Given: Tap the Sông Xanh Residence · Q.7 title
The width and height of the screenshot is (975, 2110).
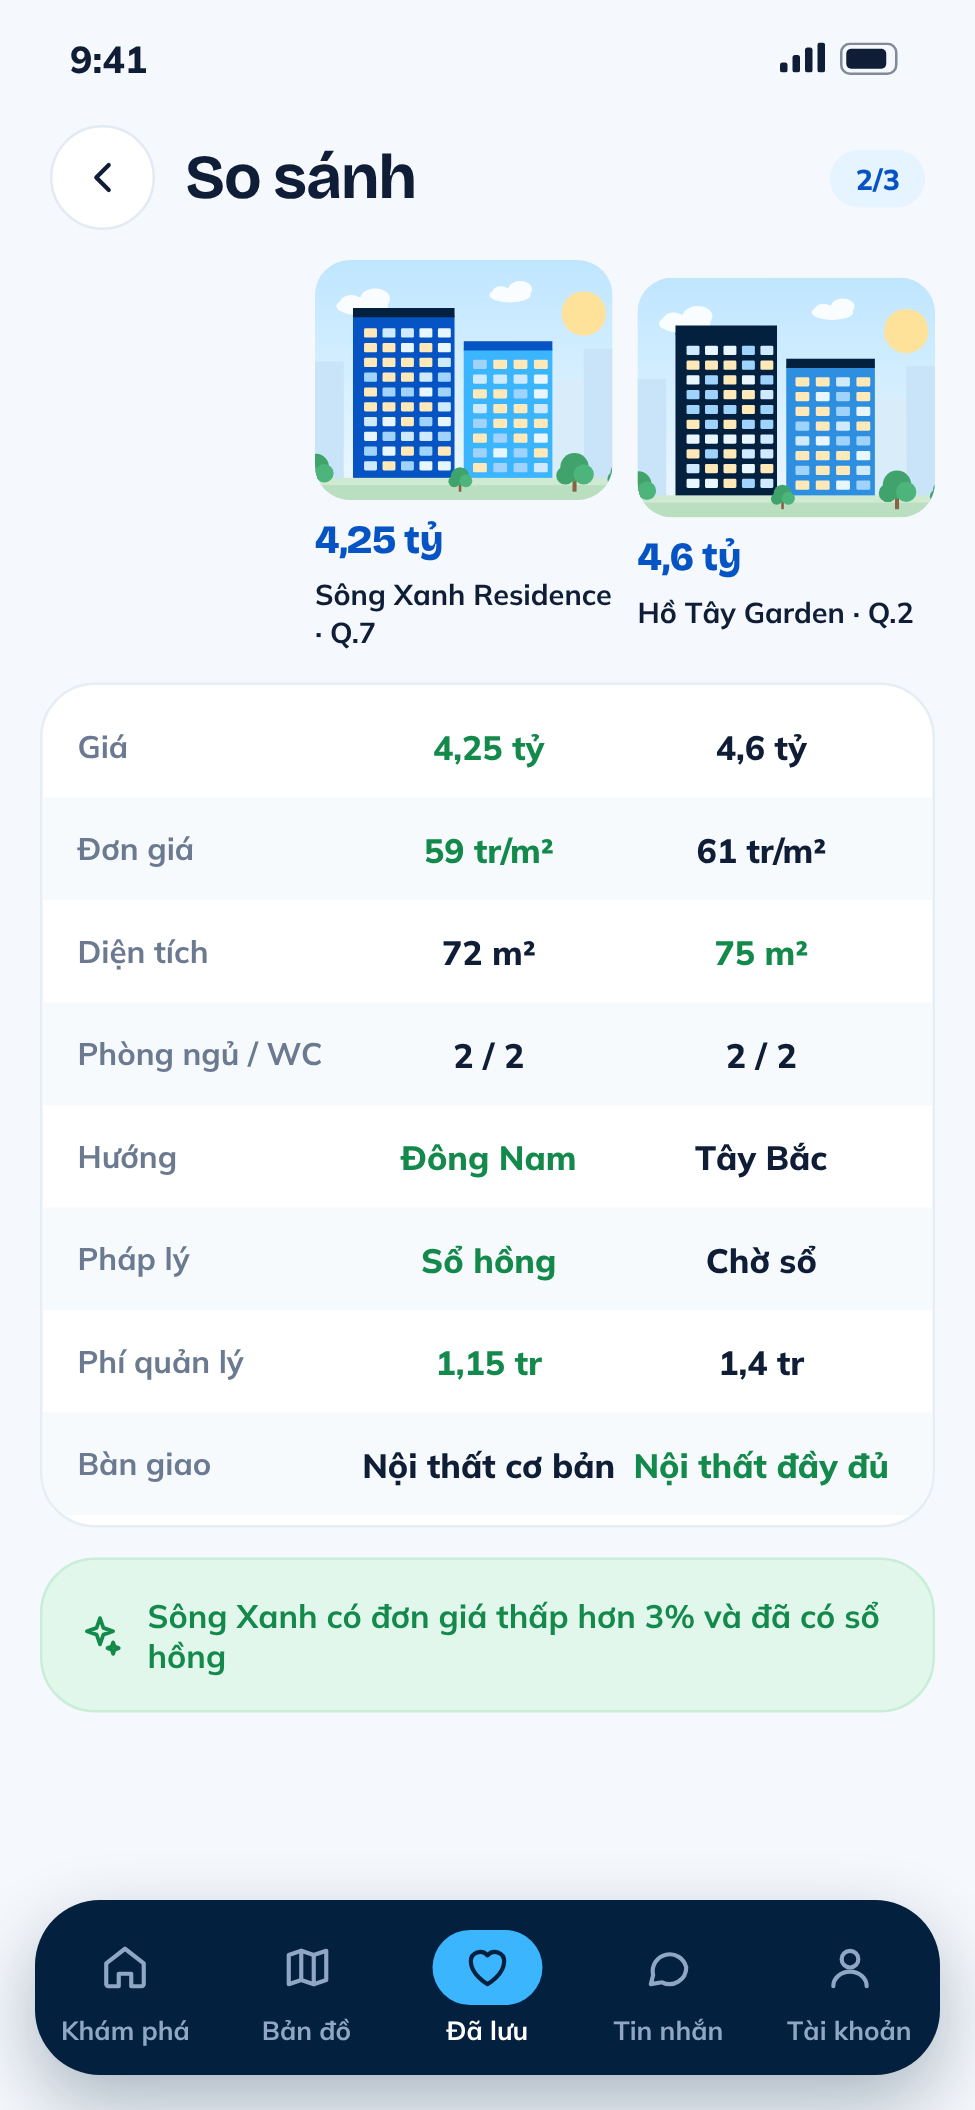Looking at the screenshot, I should coord(463,614).
